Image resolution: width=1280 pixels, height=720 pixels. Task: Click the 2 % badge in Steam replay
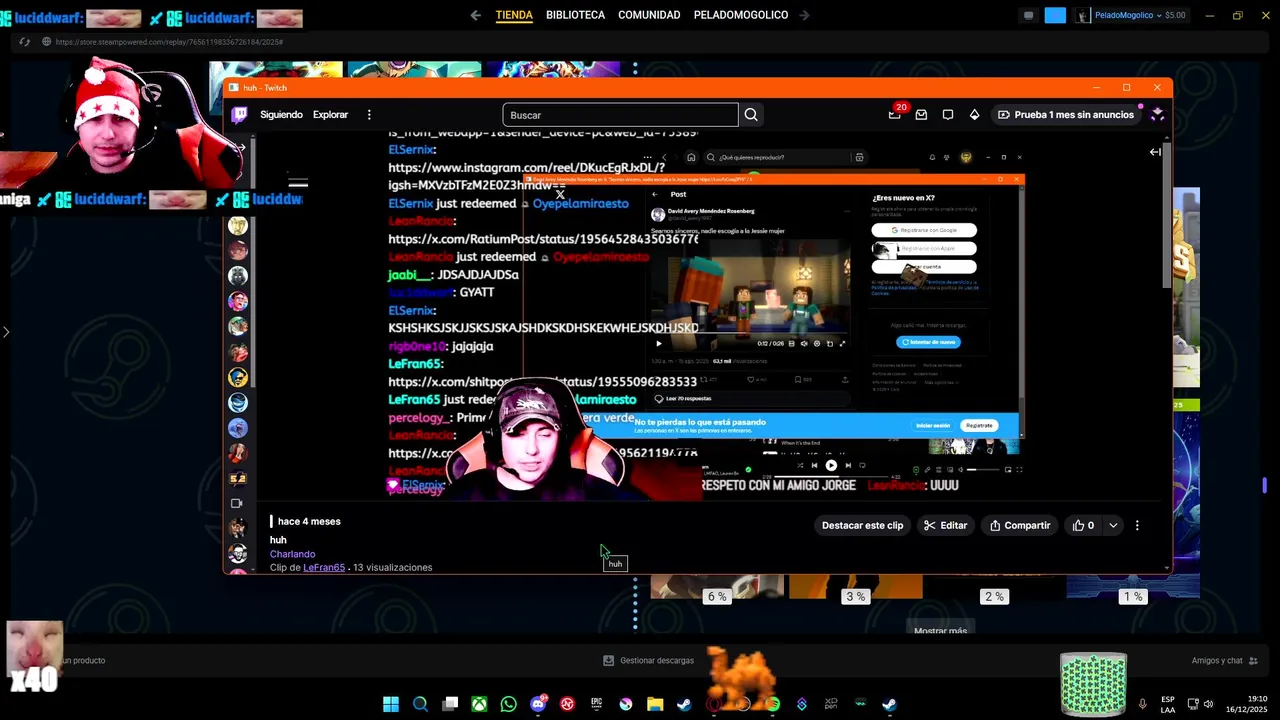point(993,596)
